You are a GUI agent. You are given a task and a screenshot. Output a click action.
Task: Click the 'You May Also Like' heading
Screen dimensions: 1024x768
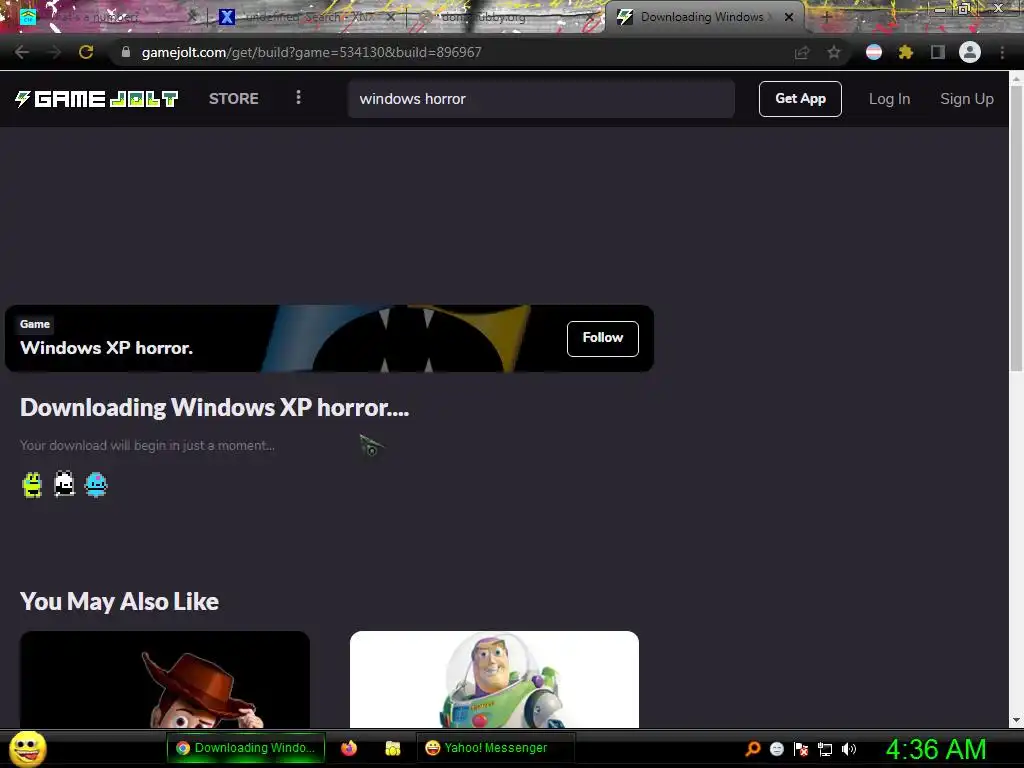[119, 601]
